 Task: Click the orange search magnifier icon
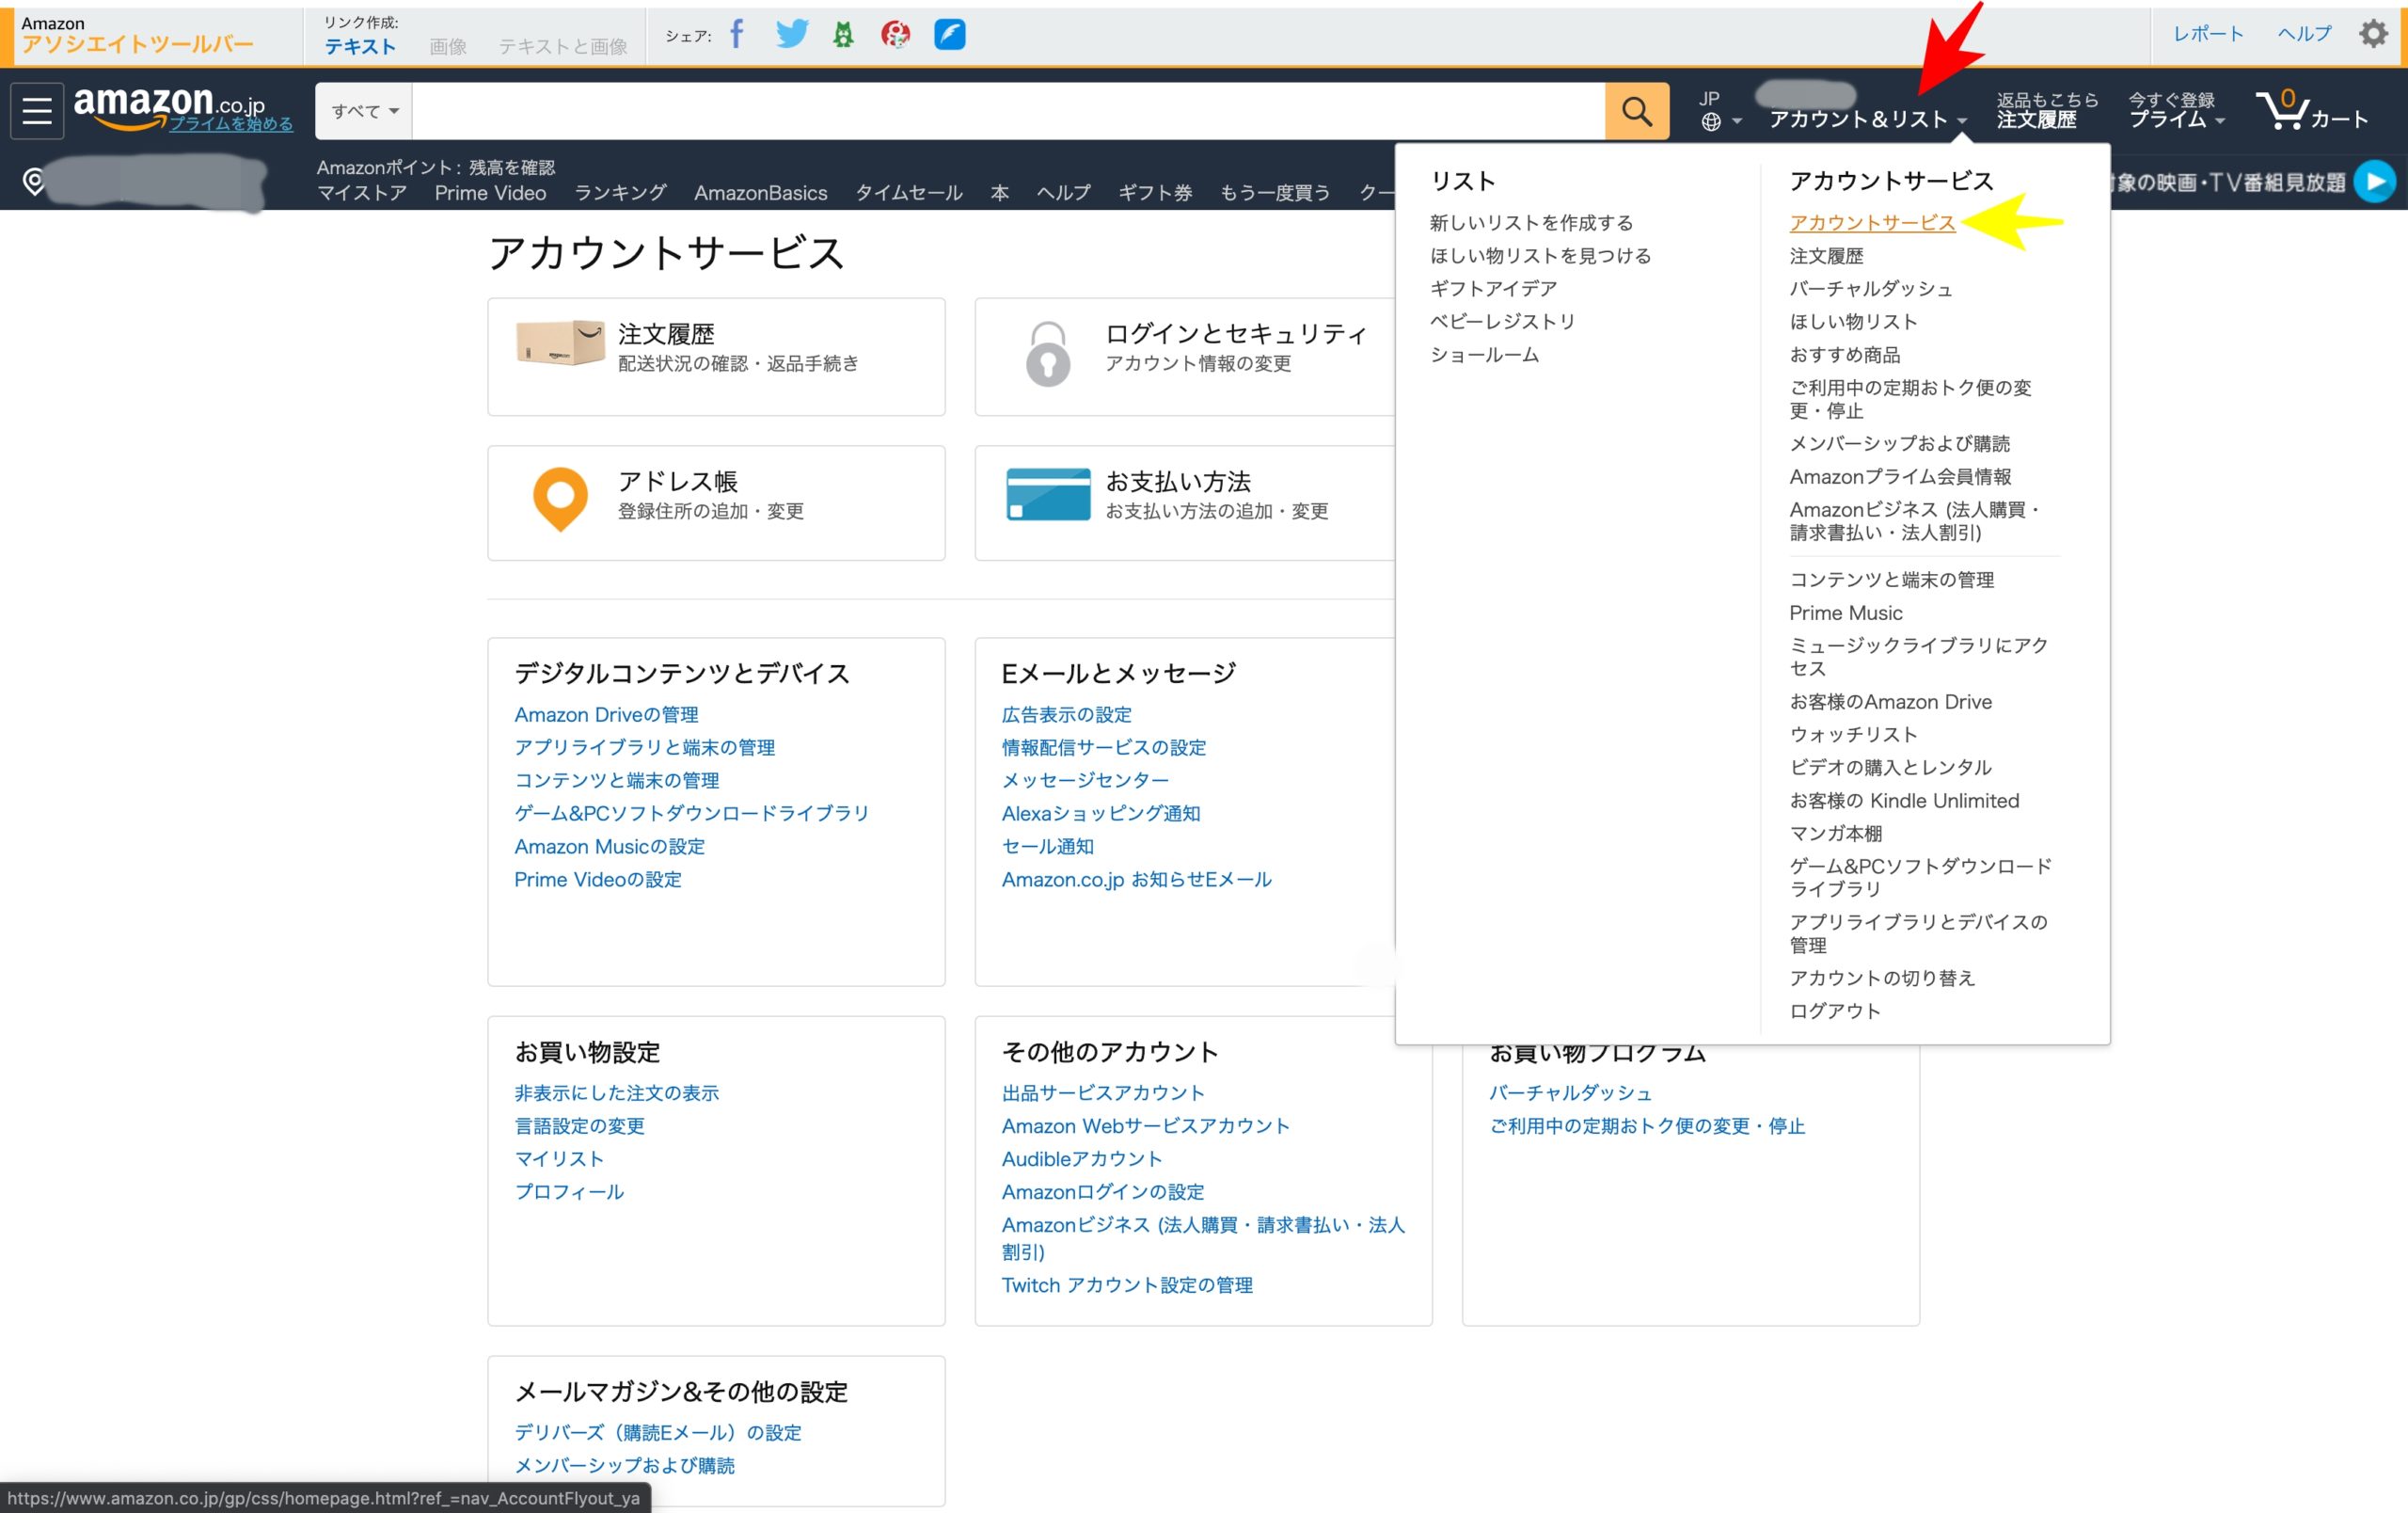coord(1637,110)
